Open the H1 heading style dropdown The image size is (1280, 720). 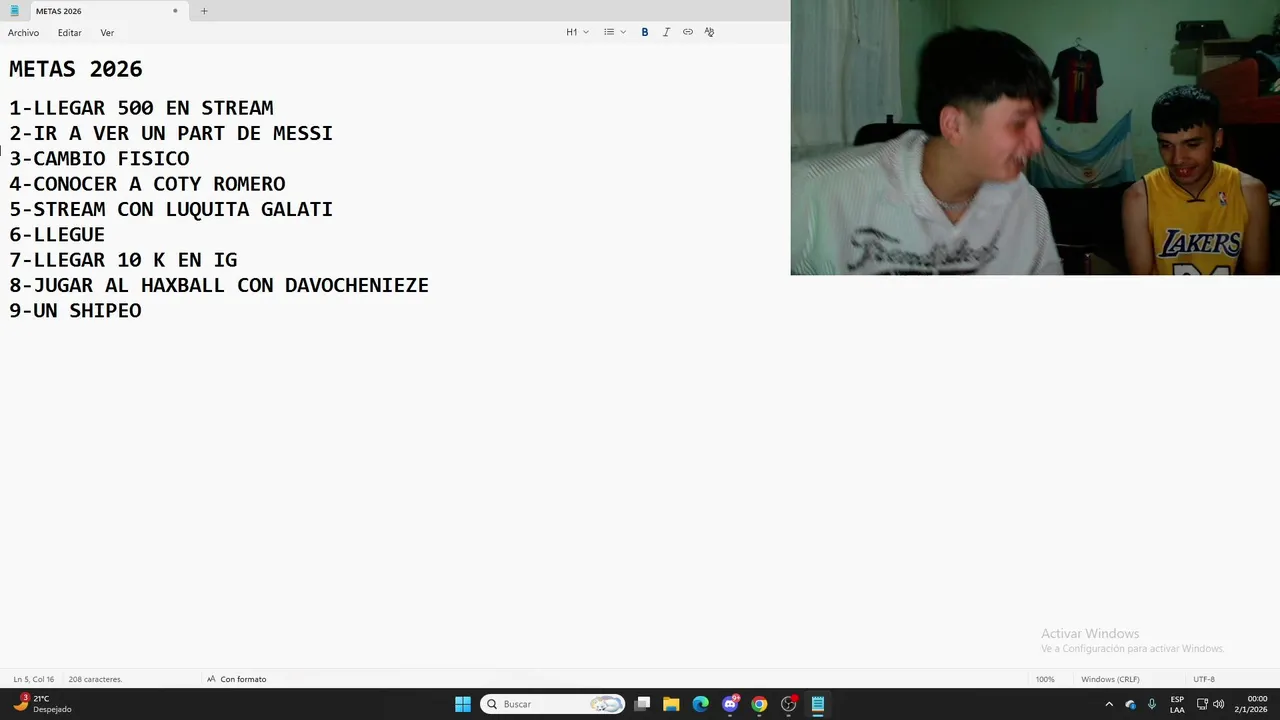coord(578,32)
